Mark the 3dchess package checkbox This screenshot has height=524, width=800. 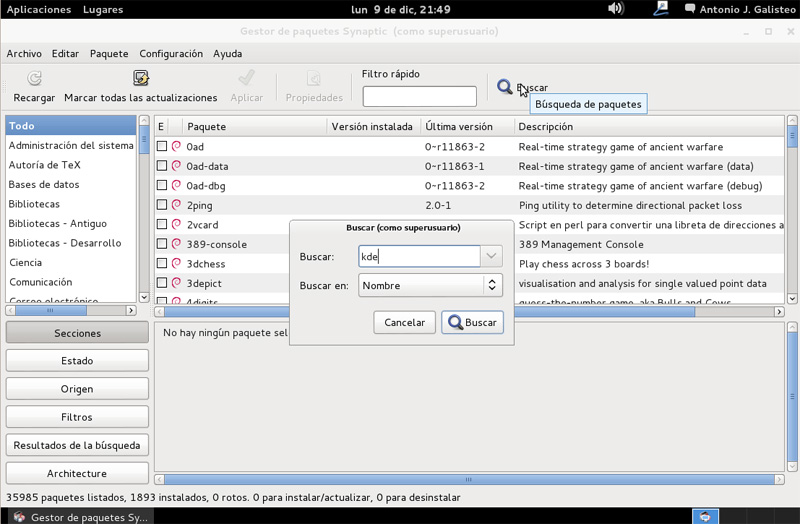[162, 263]
